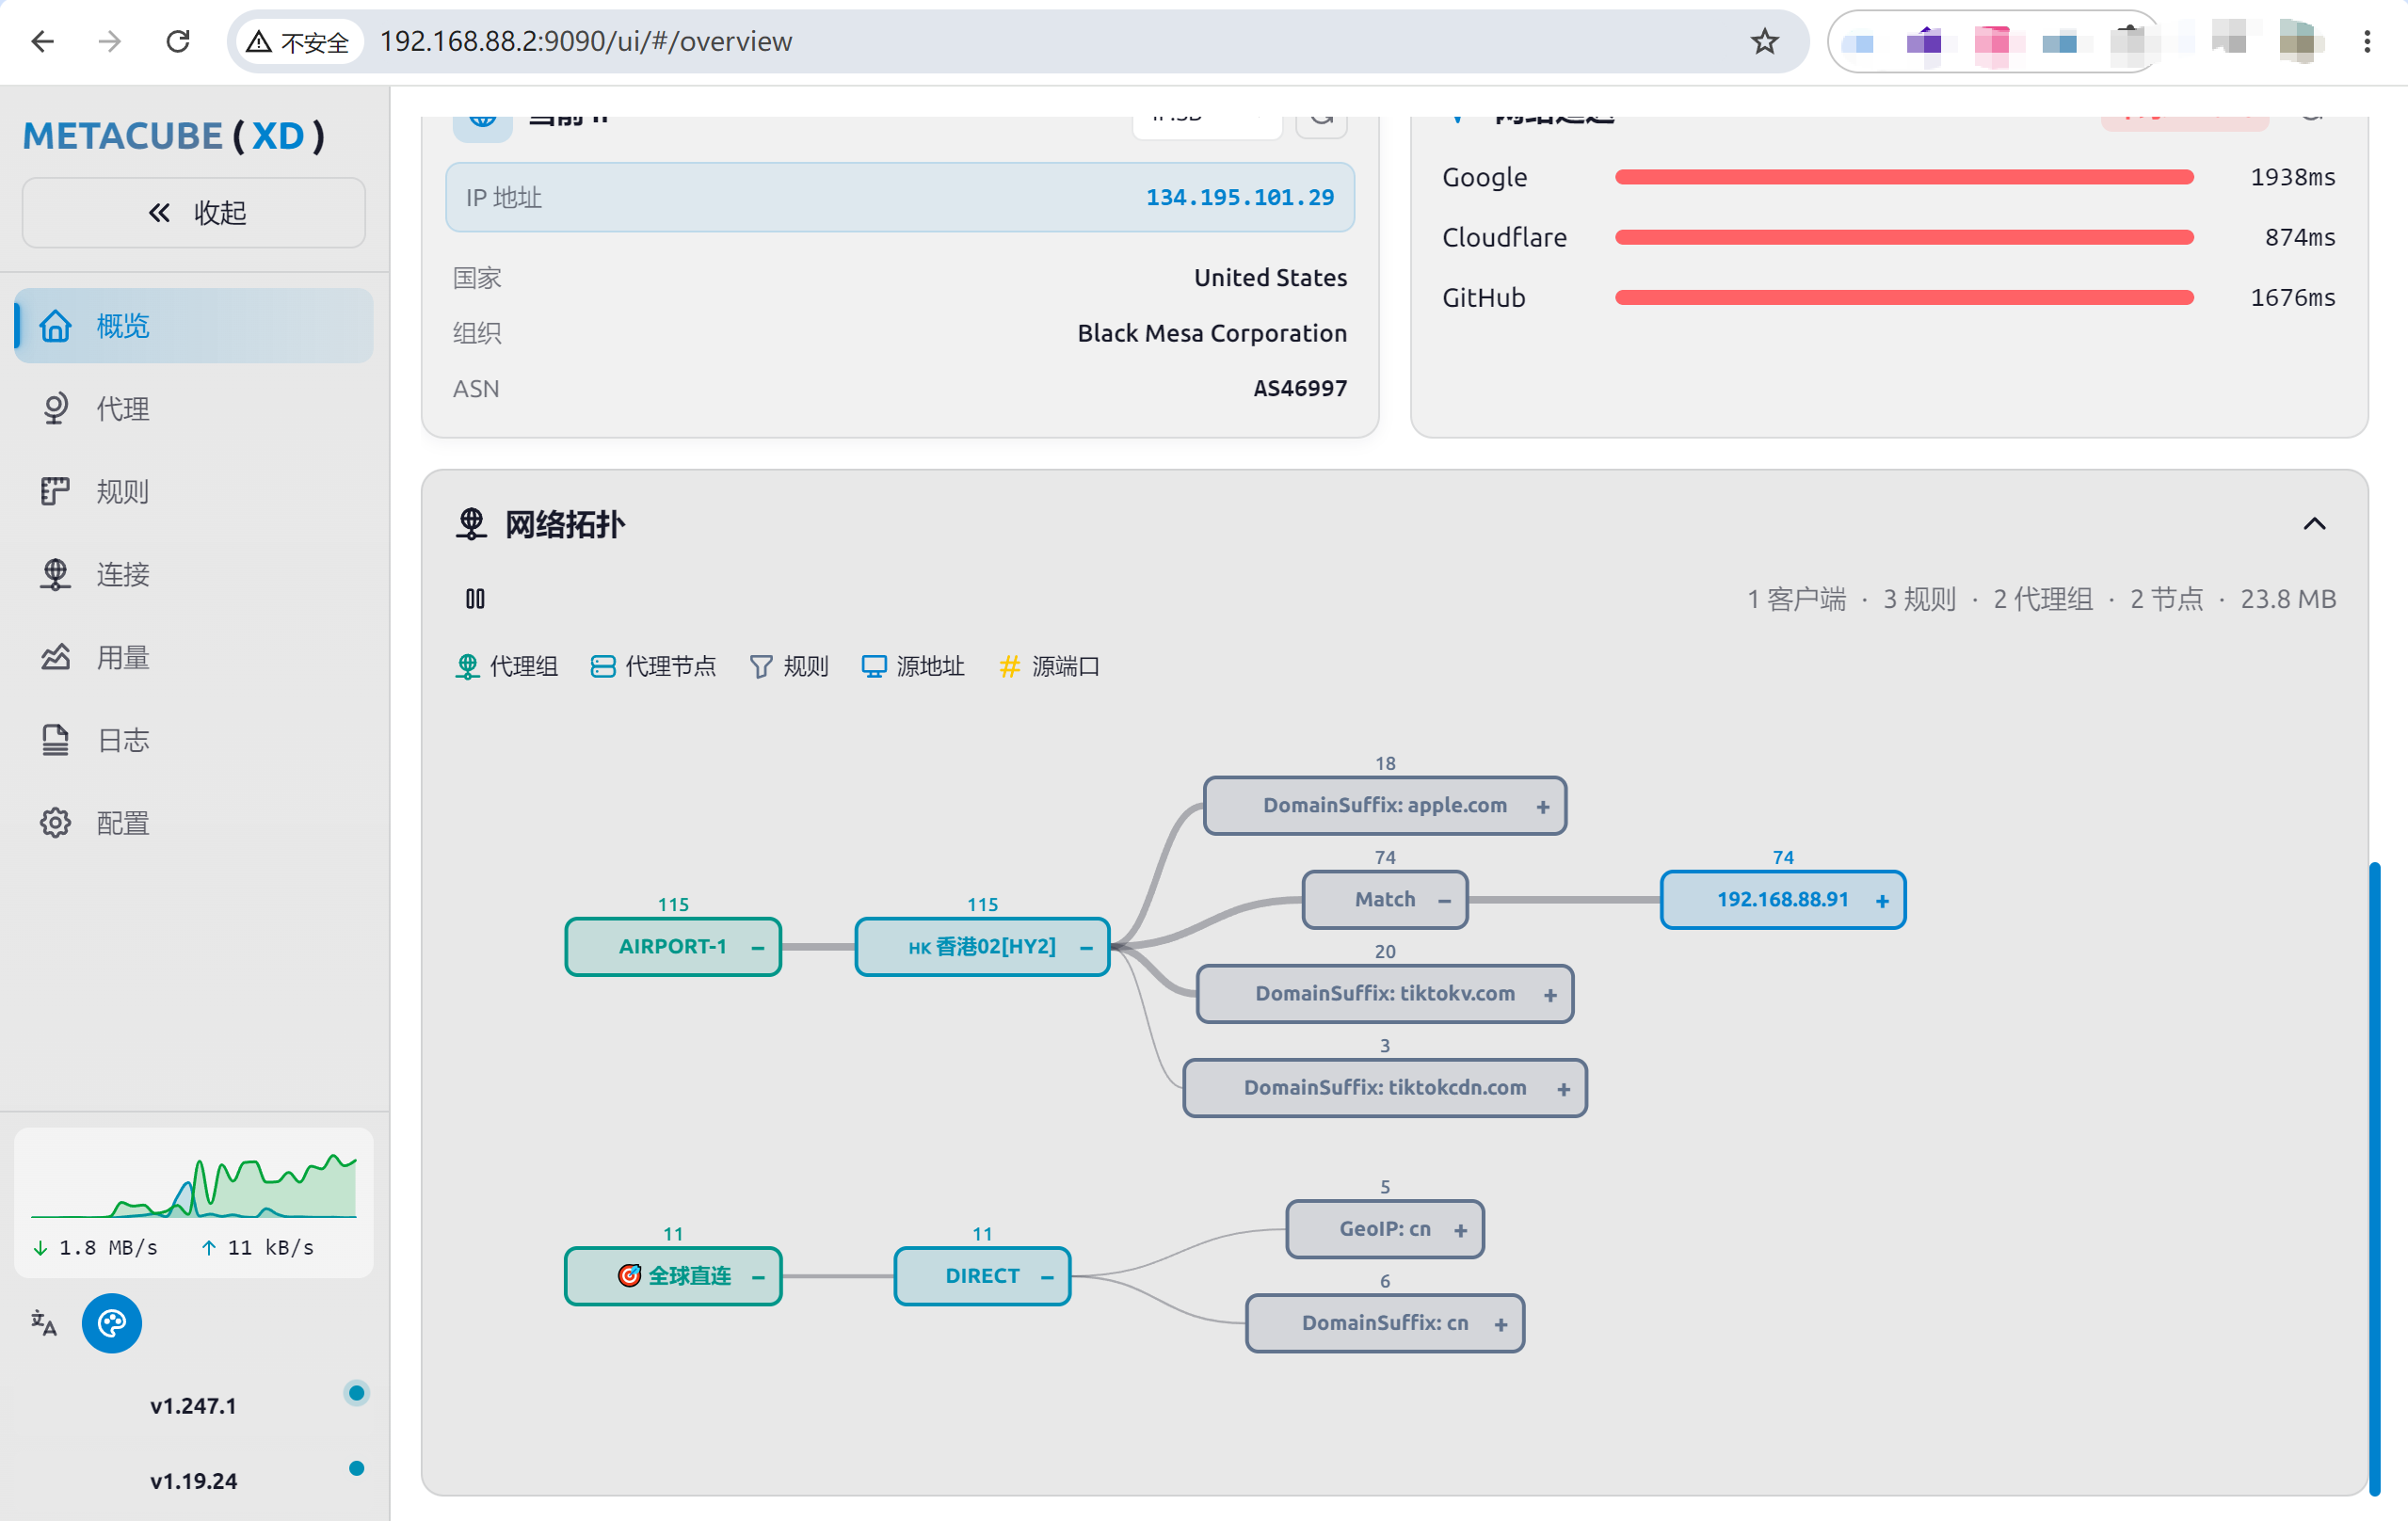
Task: Collapse the sidebar with 收起 button
Action: click(x=194, y=213)
